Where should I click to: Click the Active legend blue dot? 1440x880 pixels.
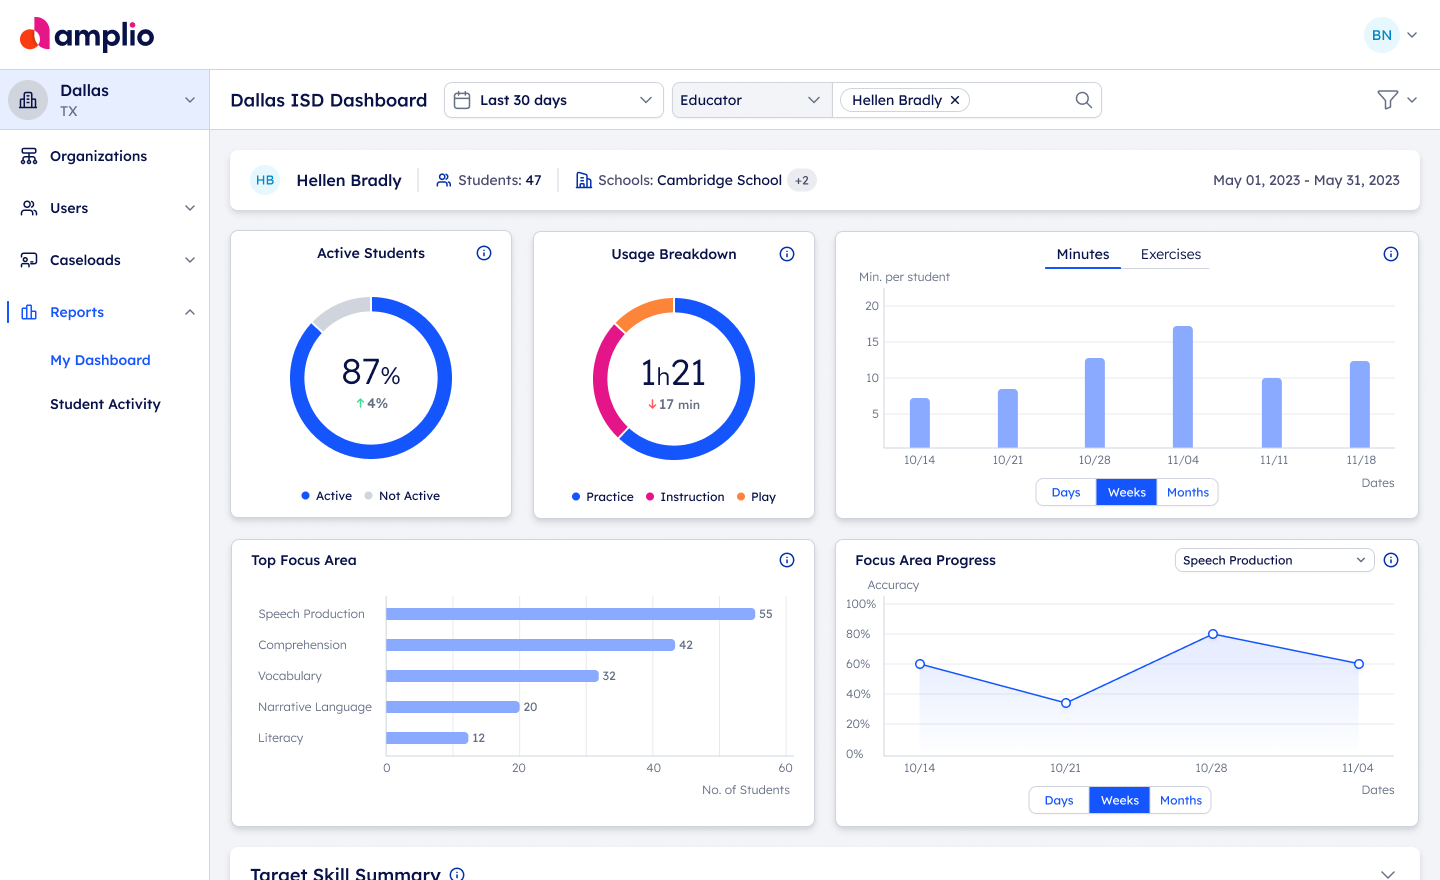point(305,496)
